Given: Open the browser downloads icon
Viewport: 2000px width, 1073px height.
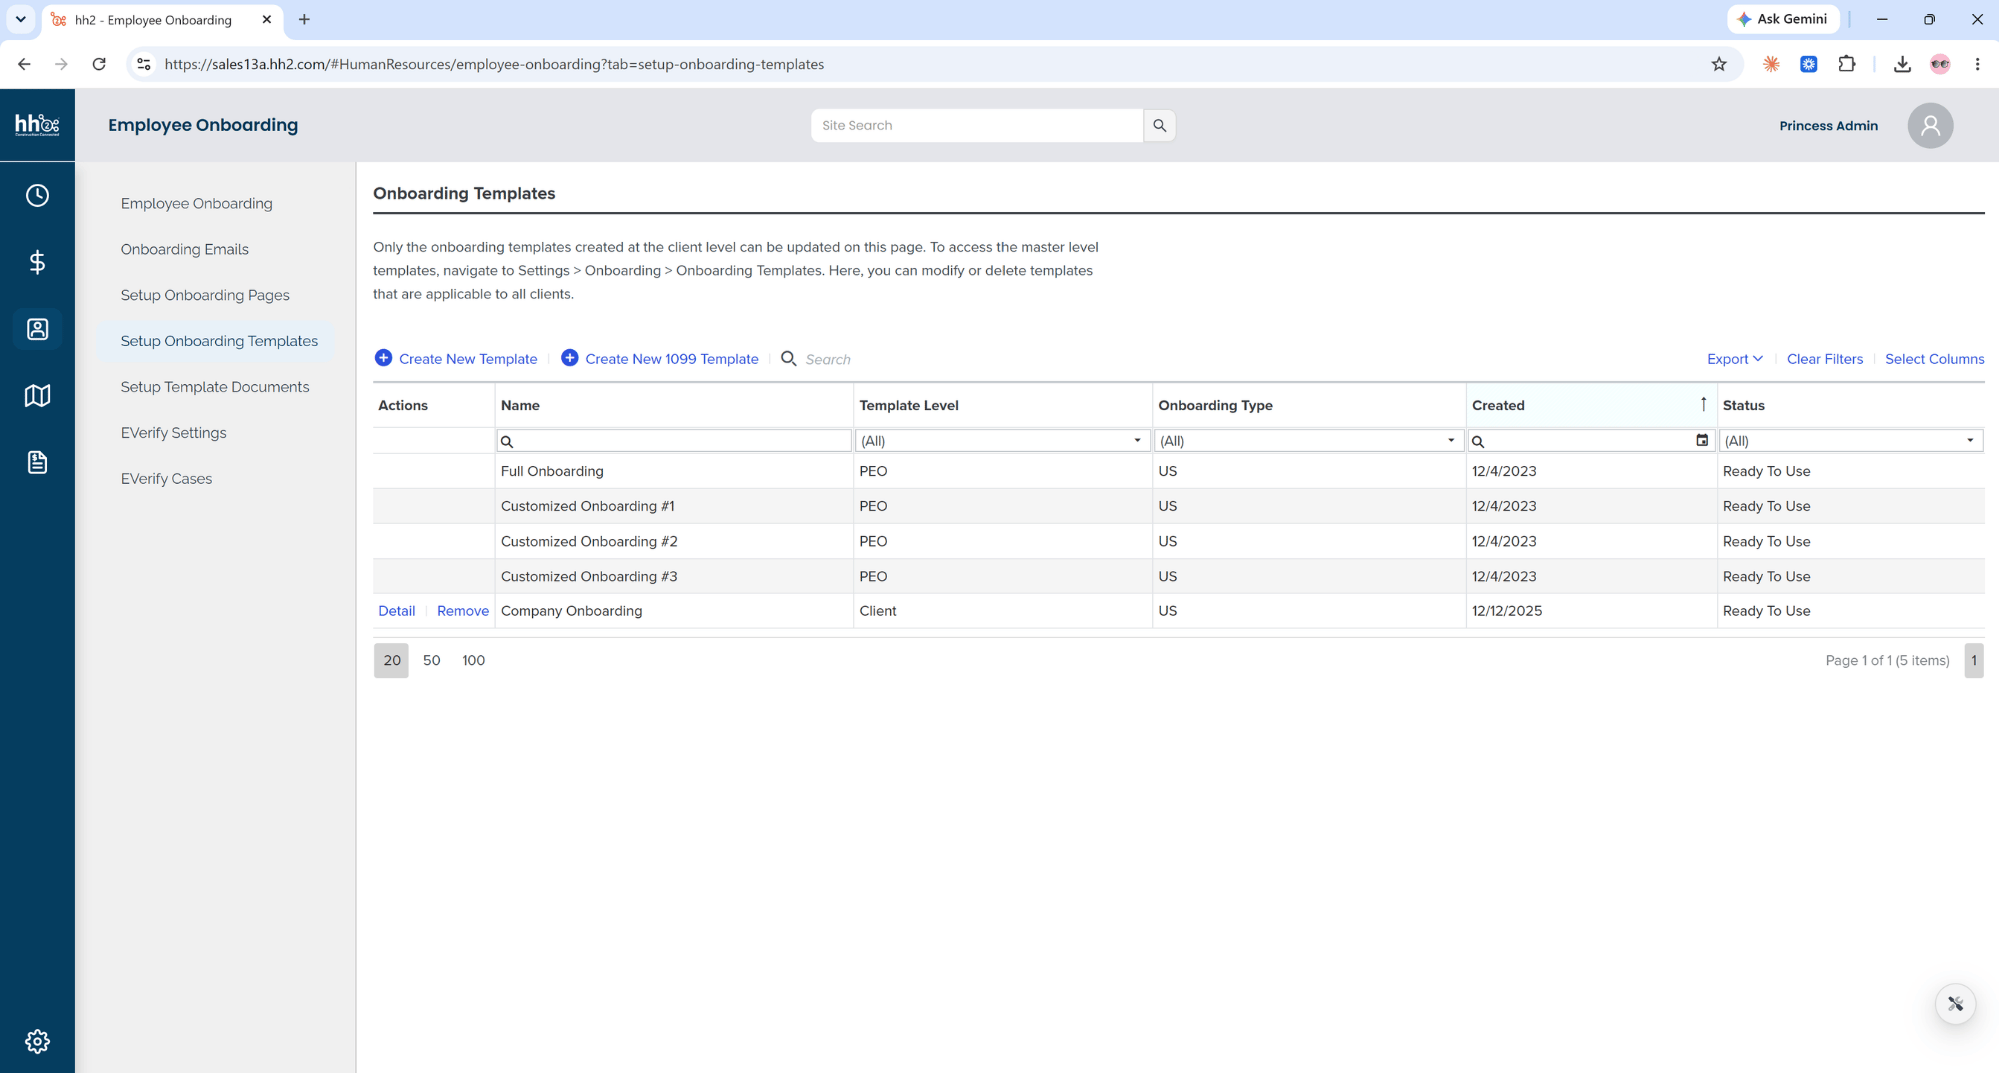Looking at the screenshot, I should coord(1902,64).
